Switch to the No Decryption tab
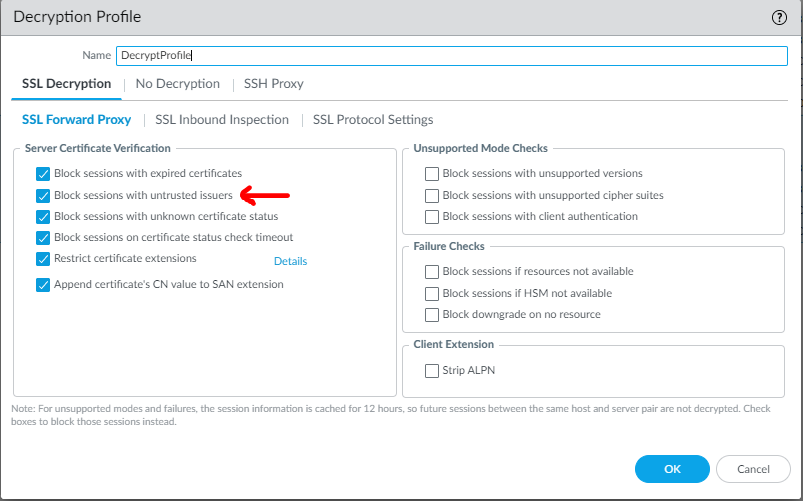 (178, 84)
